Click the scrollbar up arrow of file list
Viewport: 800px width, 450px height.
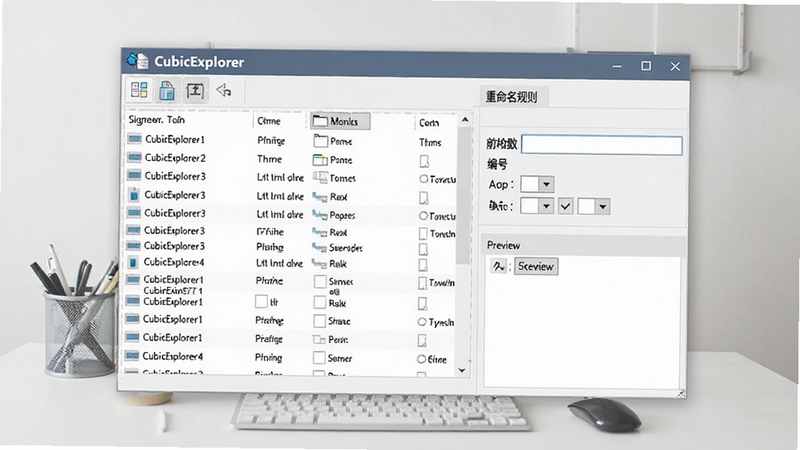[x=465, y=120]
